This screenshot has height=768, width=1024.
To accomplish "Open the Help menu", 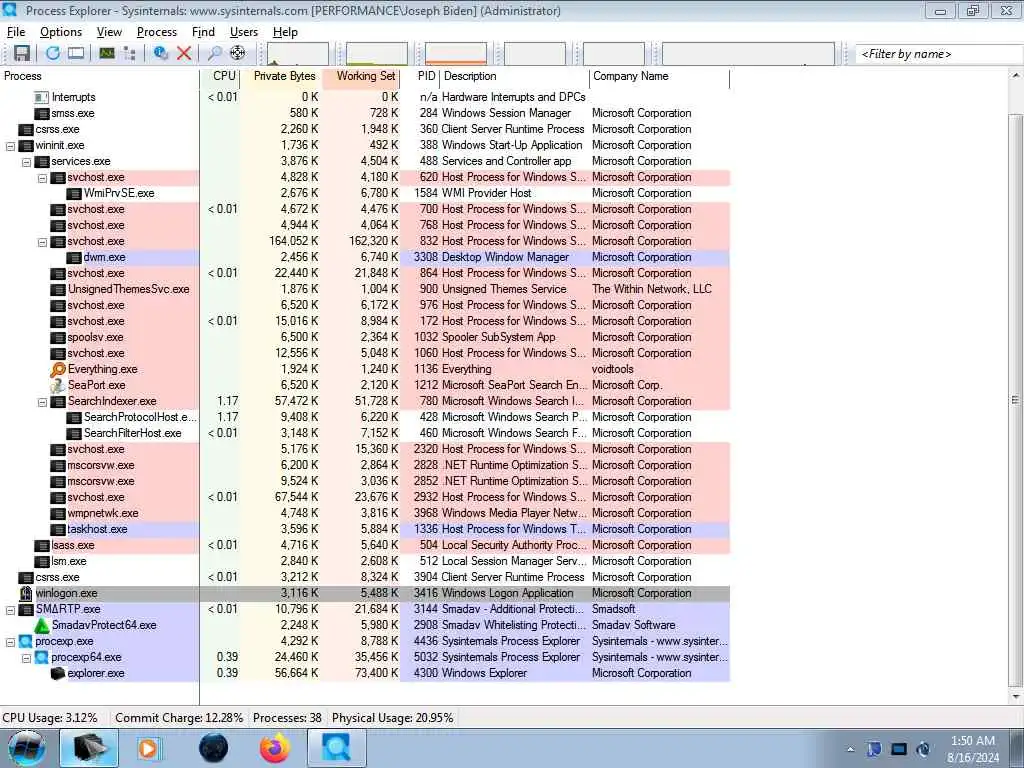I will (285, 32).
